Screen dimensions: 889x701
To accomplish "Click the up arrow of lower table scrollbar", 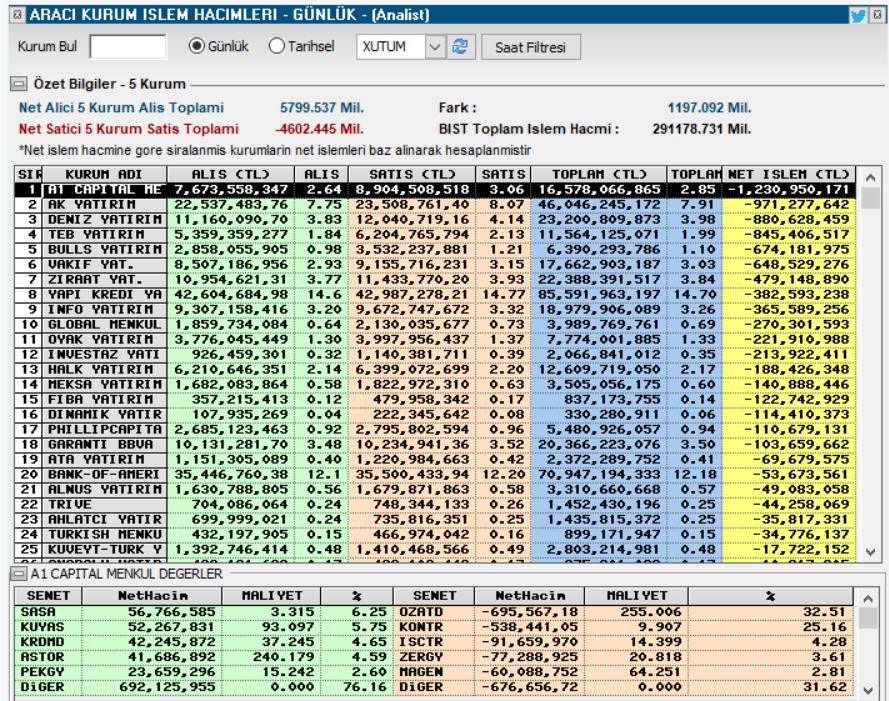I will point(867,598).
